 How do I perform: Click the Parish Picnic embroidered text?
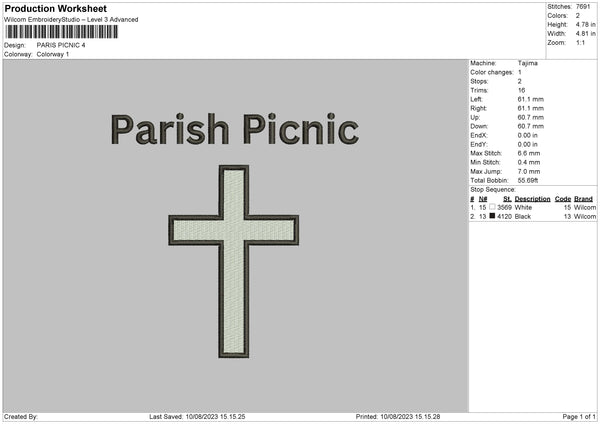click(235, 129)
